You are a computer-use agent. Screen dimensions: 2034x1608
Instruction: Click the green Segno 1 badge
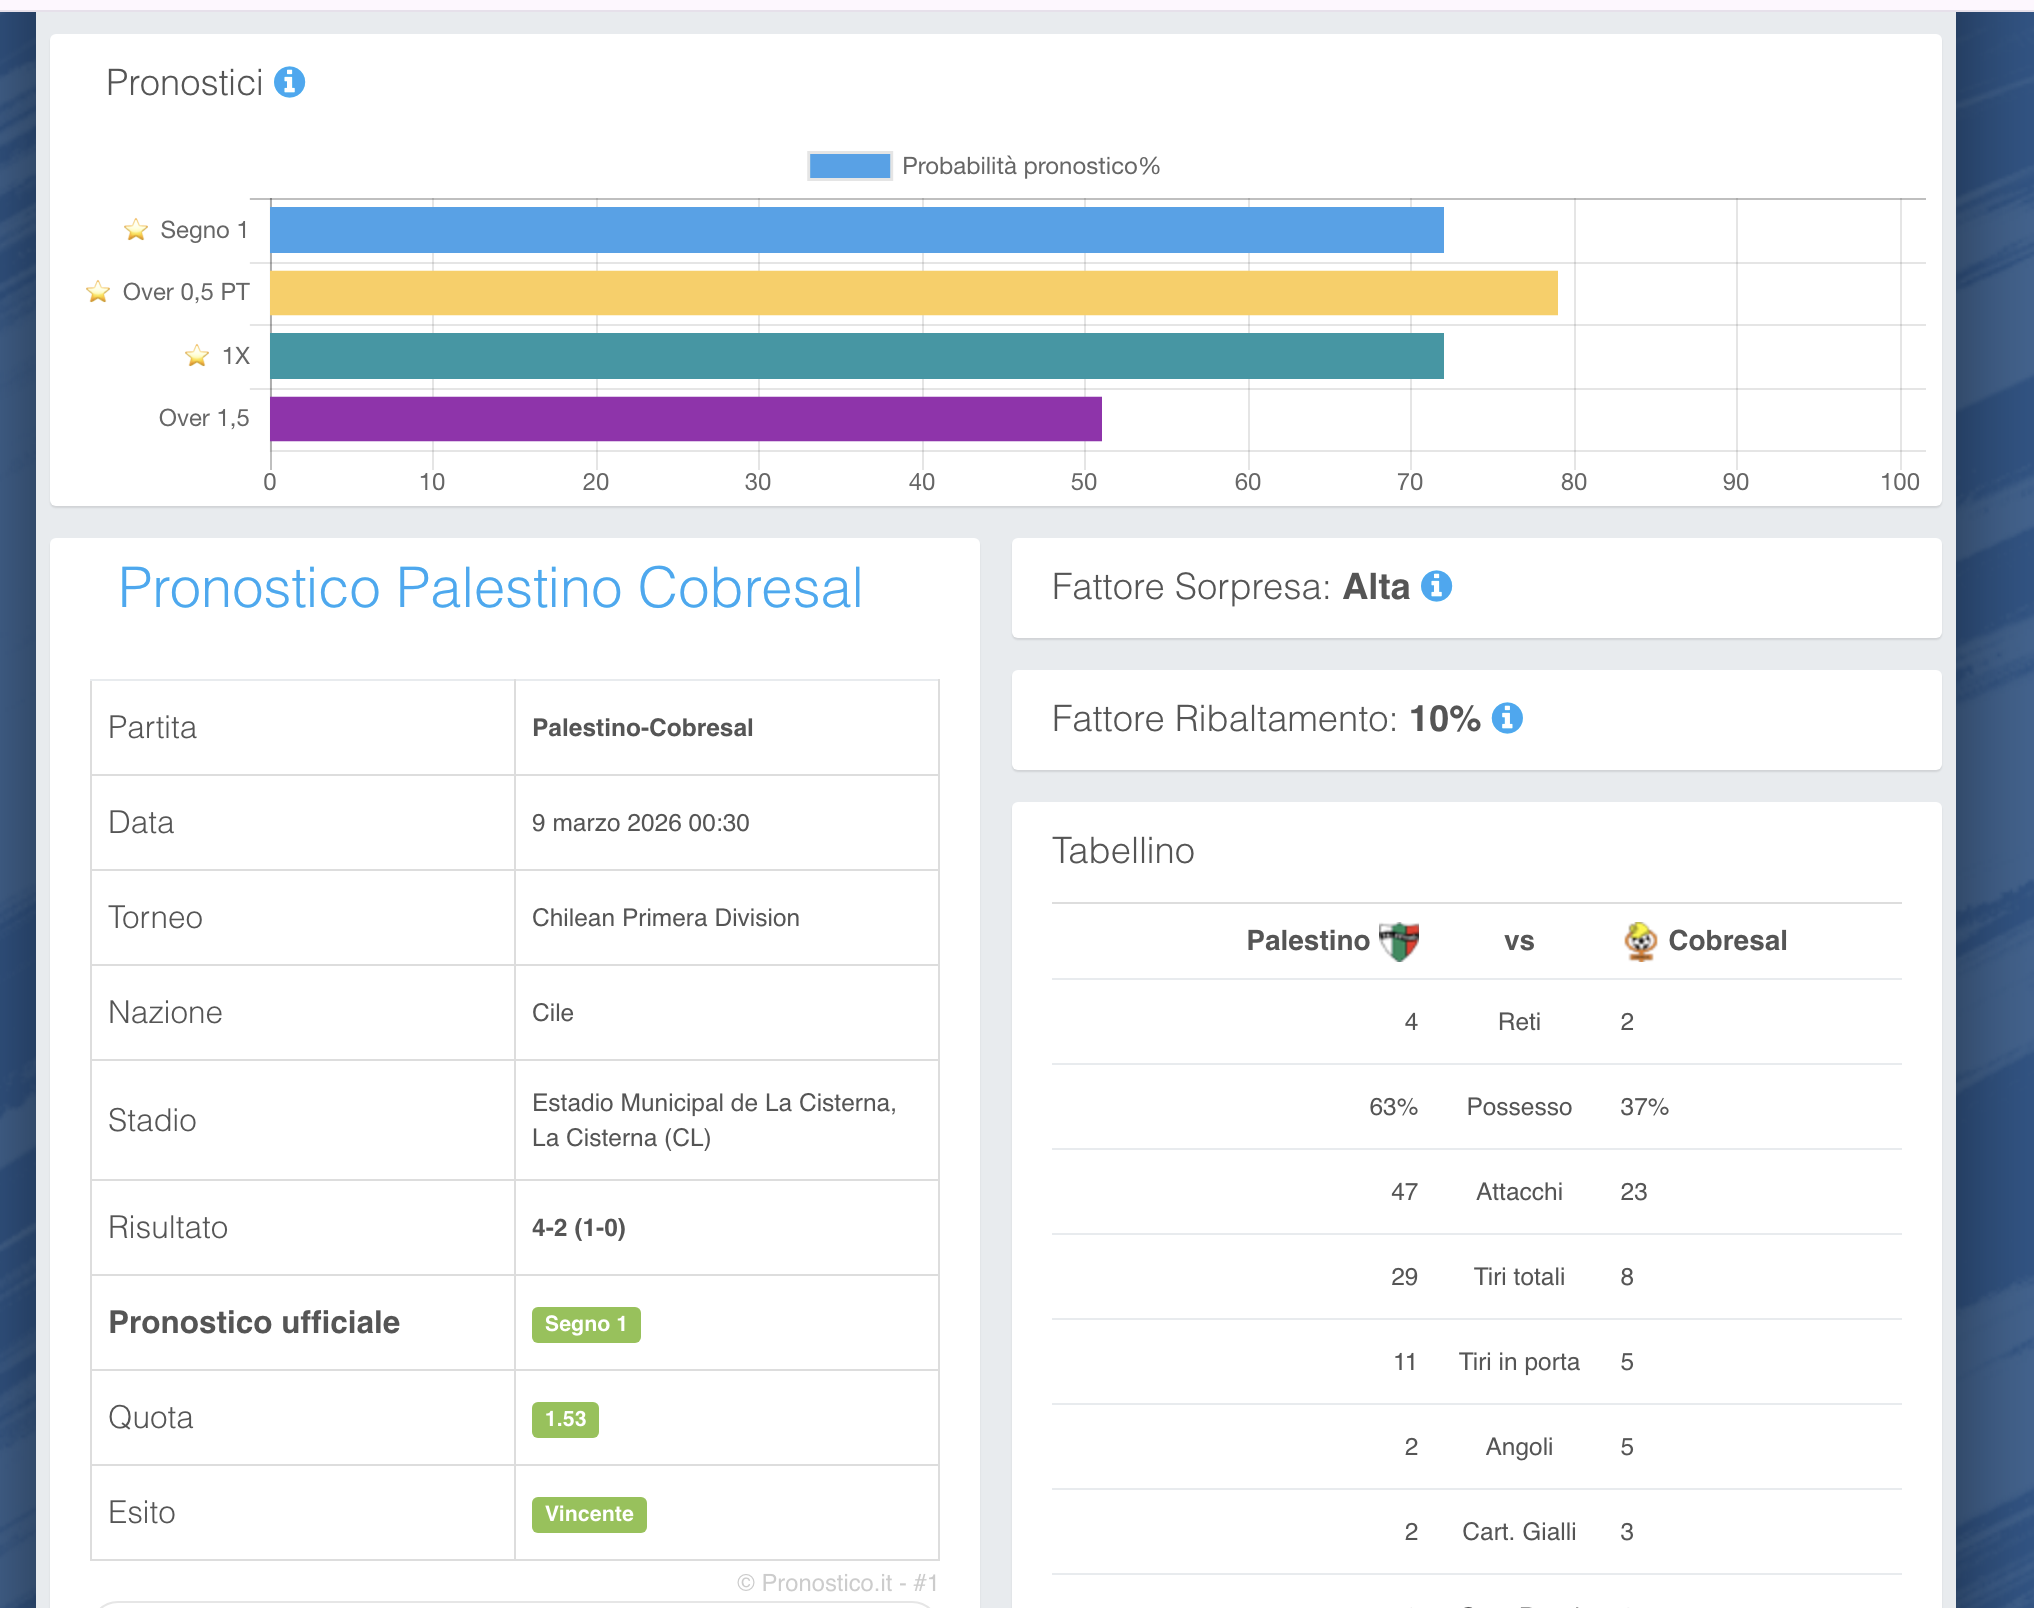click(586, 1324)
